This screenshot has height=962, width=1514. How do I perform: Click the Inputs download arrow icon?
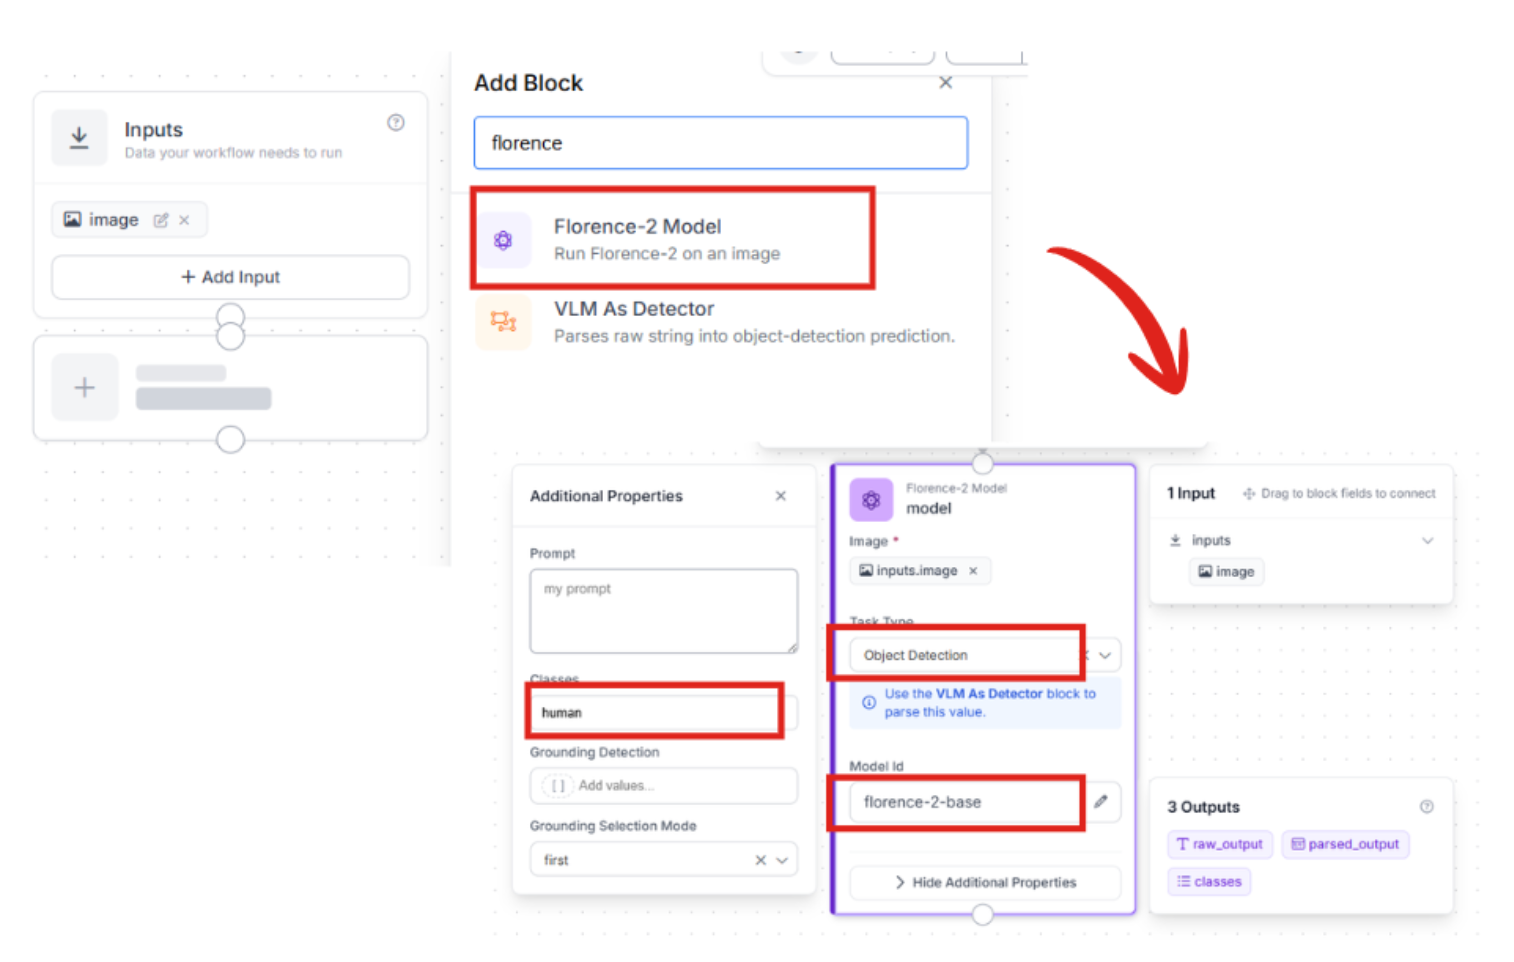(79, 138)
